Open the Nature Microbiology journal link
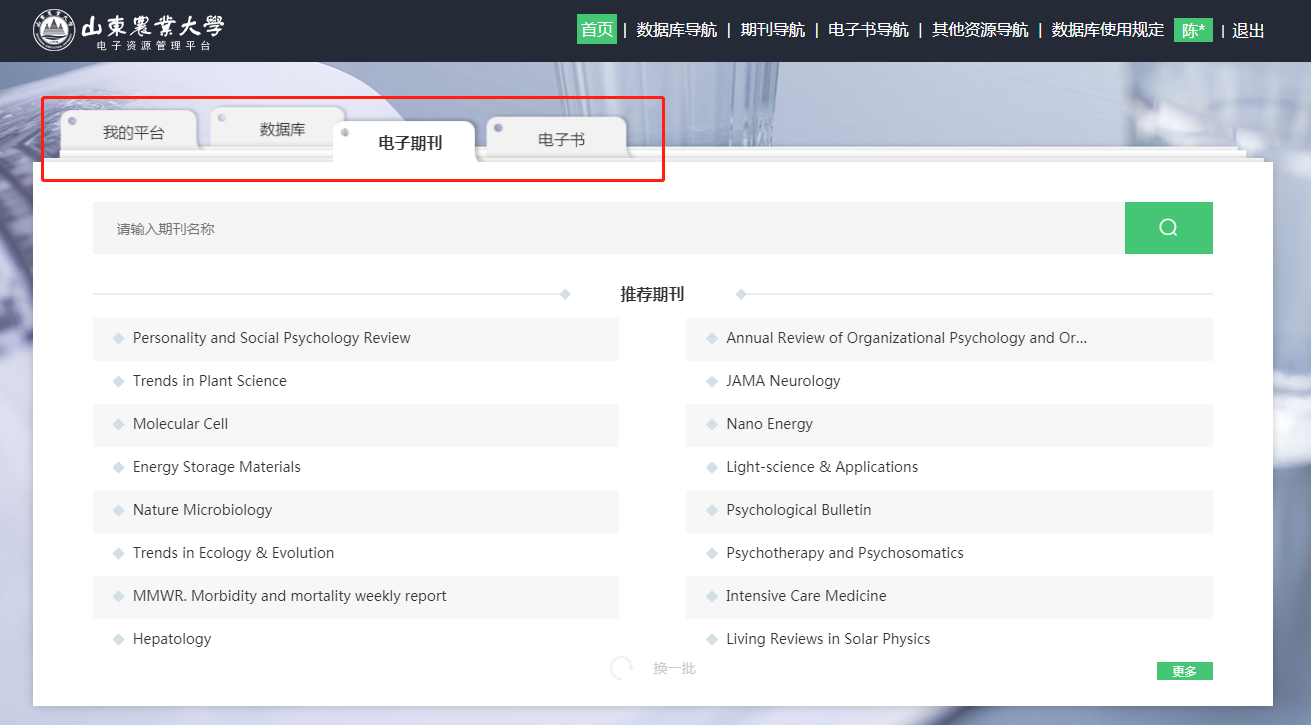This screenshot has width=1311, height=725. coord(202,510)
